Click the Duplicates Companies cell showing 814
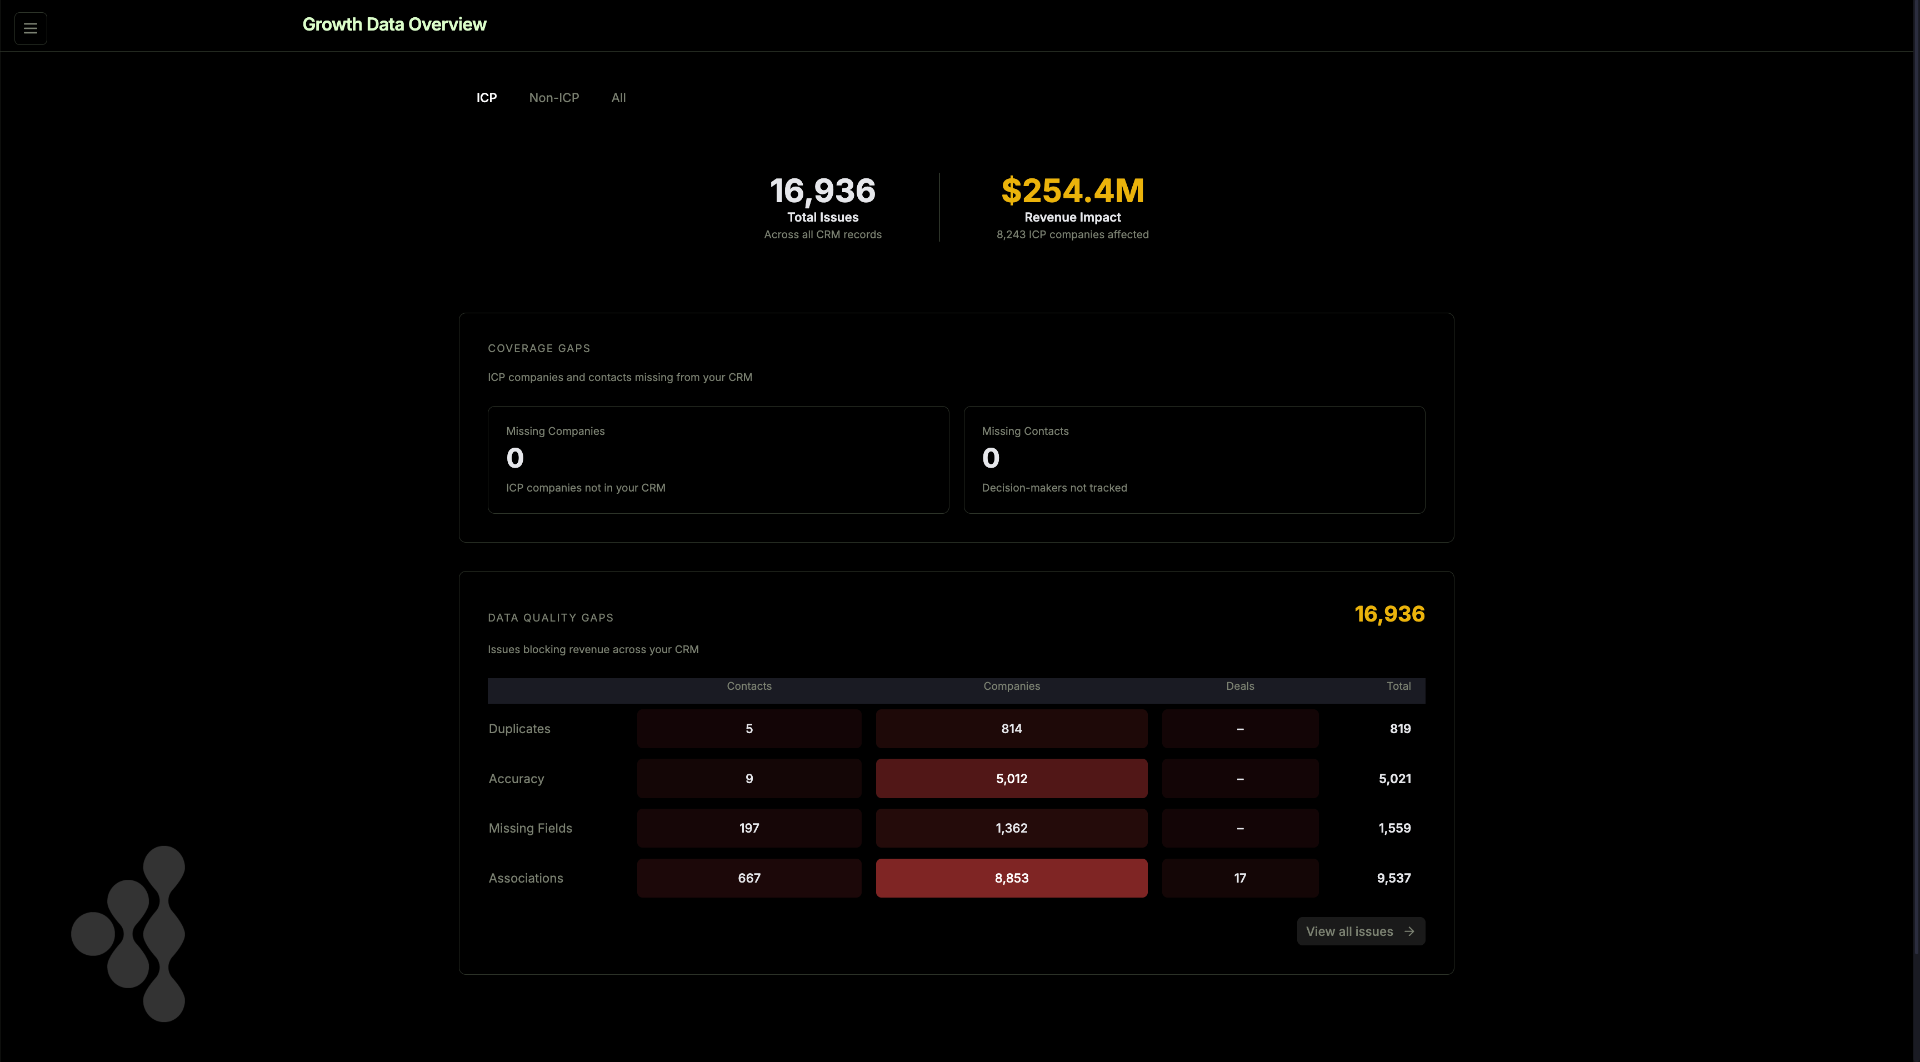 1012,729
